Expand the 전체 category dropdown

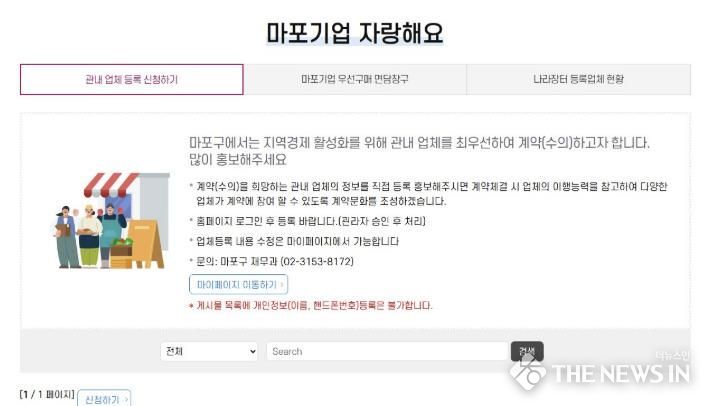coord(209,351)
